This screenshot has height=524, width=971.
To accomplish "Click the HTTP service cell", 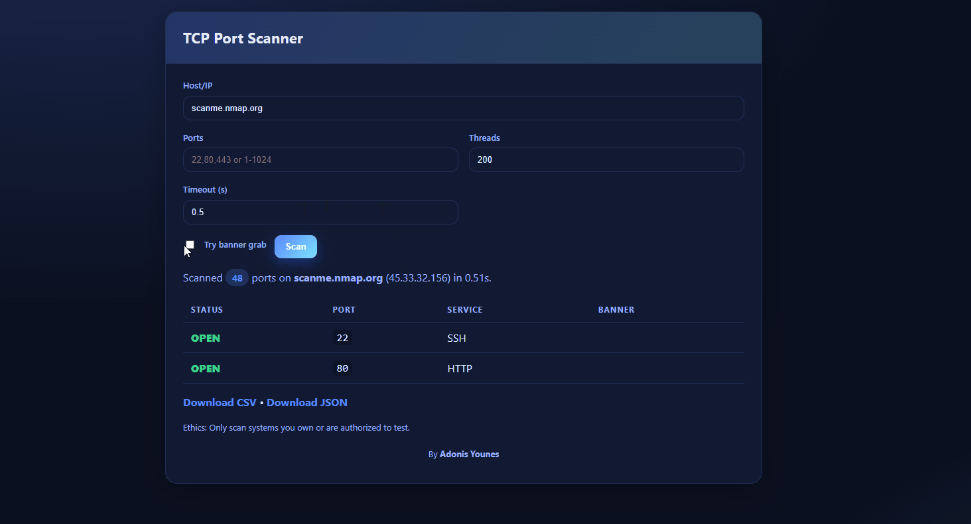I will coord(460,369).
